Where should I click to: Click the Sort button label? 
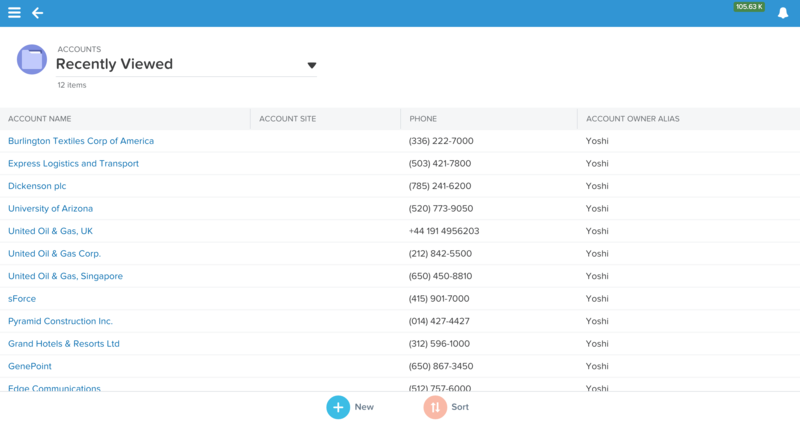click(460, 407)
